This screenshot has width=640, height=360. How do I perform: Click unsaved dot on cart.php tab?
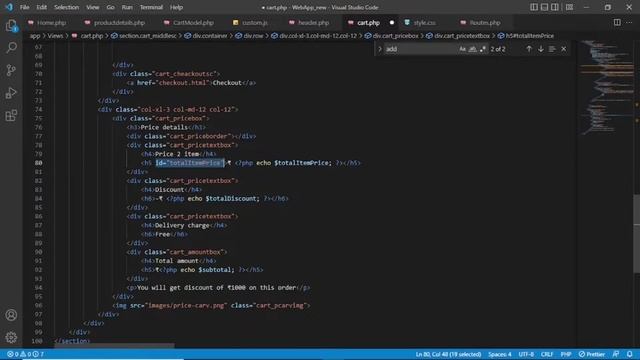point(392,23)
